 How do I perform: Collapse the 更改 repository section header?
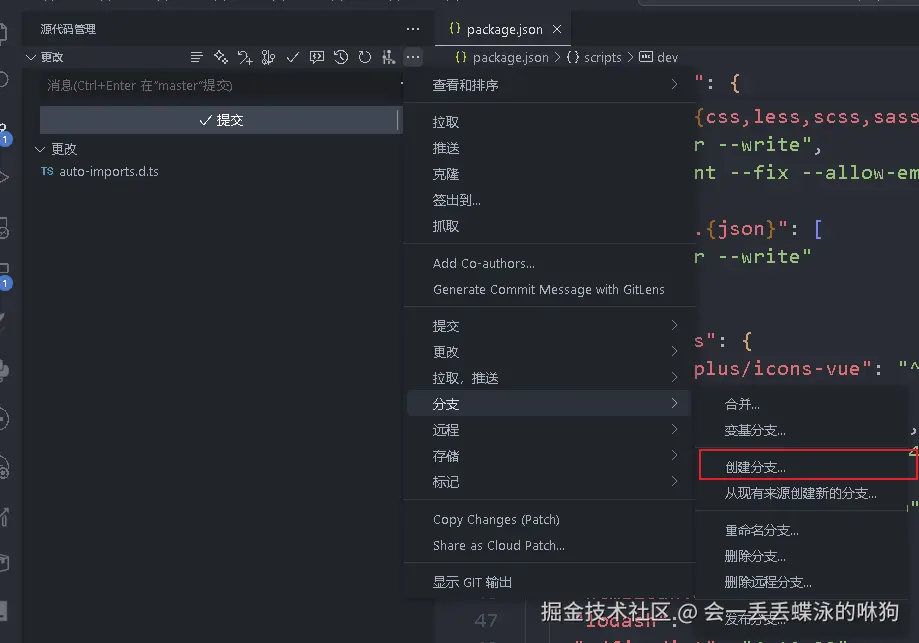tap(30, 57)
